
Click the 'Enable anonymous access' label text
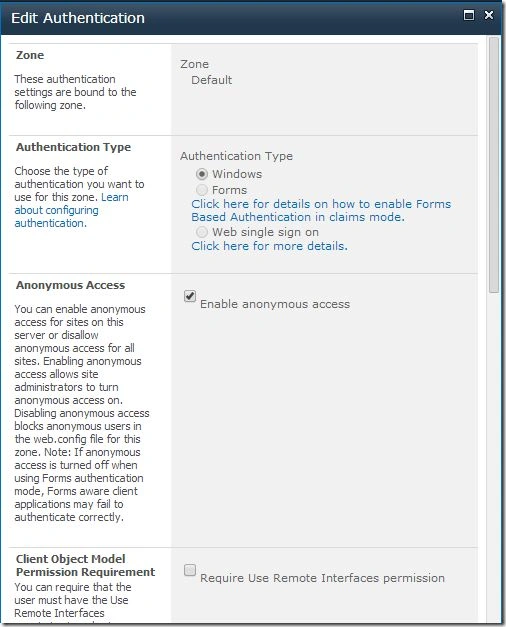point(275,304)
